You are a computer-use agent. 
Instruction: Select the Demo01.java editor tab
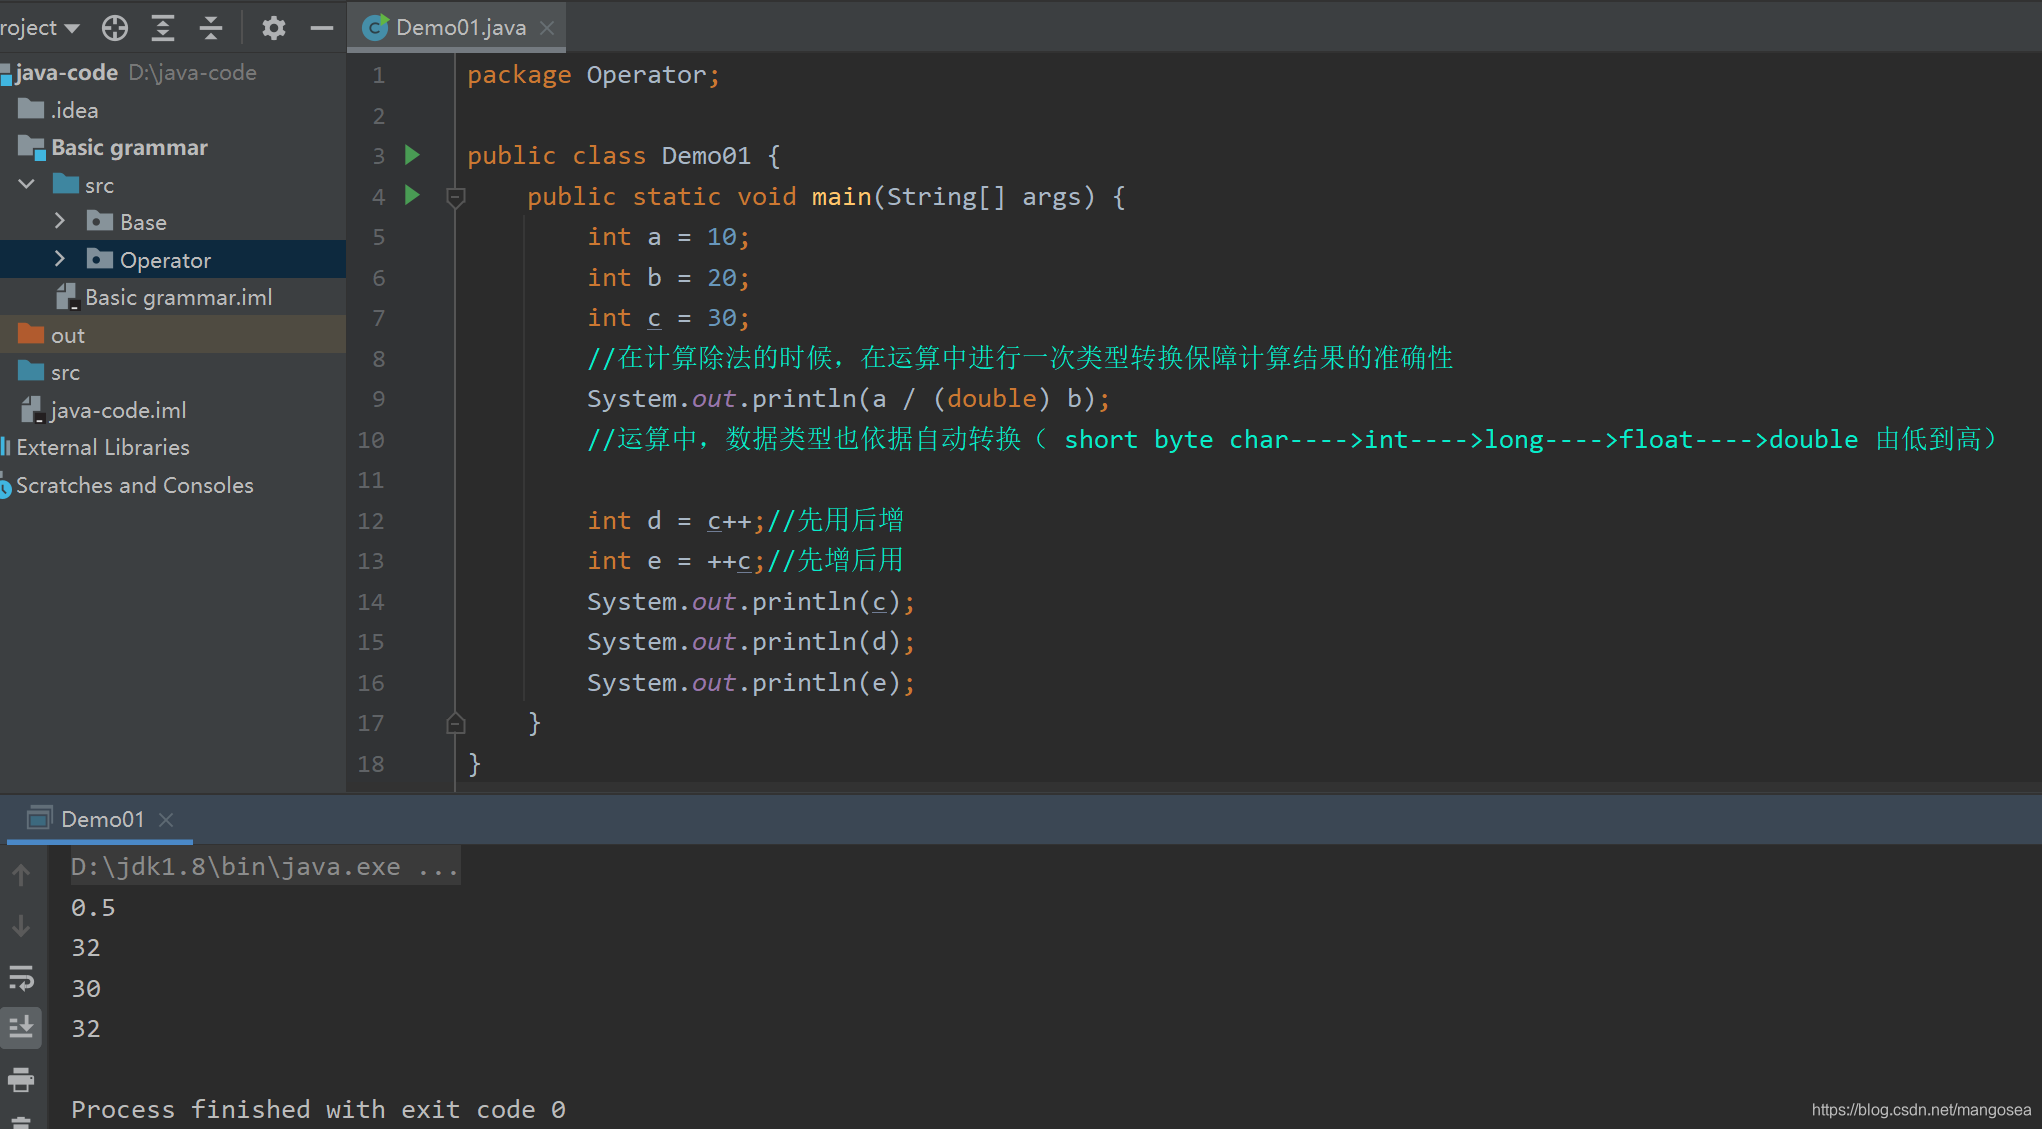point(460,28)
